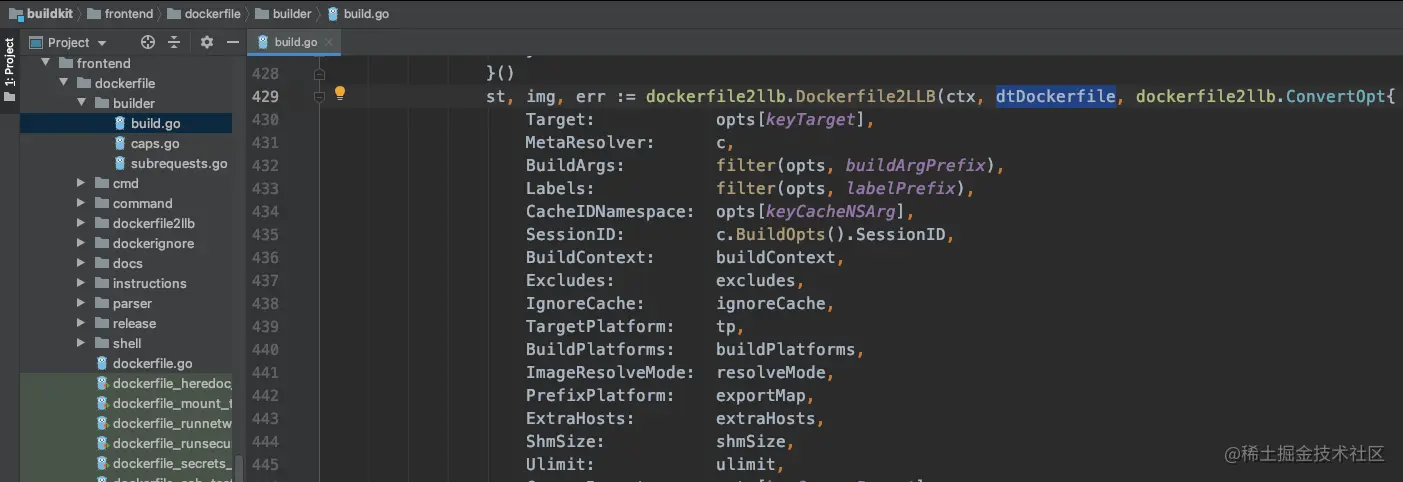Image resolution: width=1403 pixels, height=482 pixels.
Task: Click the frontend breadcrumb in navigation bar
Action: tap(120, 13)
